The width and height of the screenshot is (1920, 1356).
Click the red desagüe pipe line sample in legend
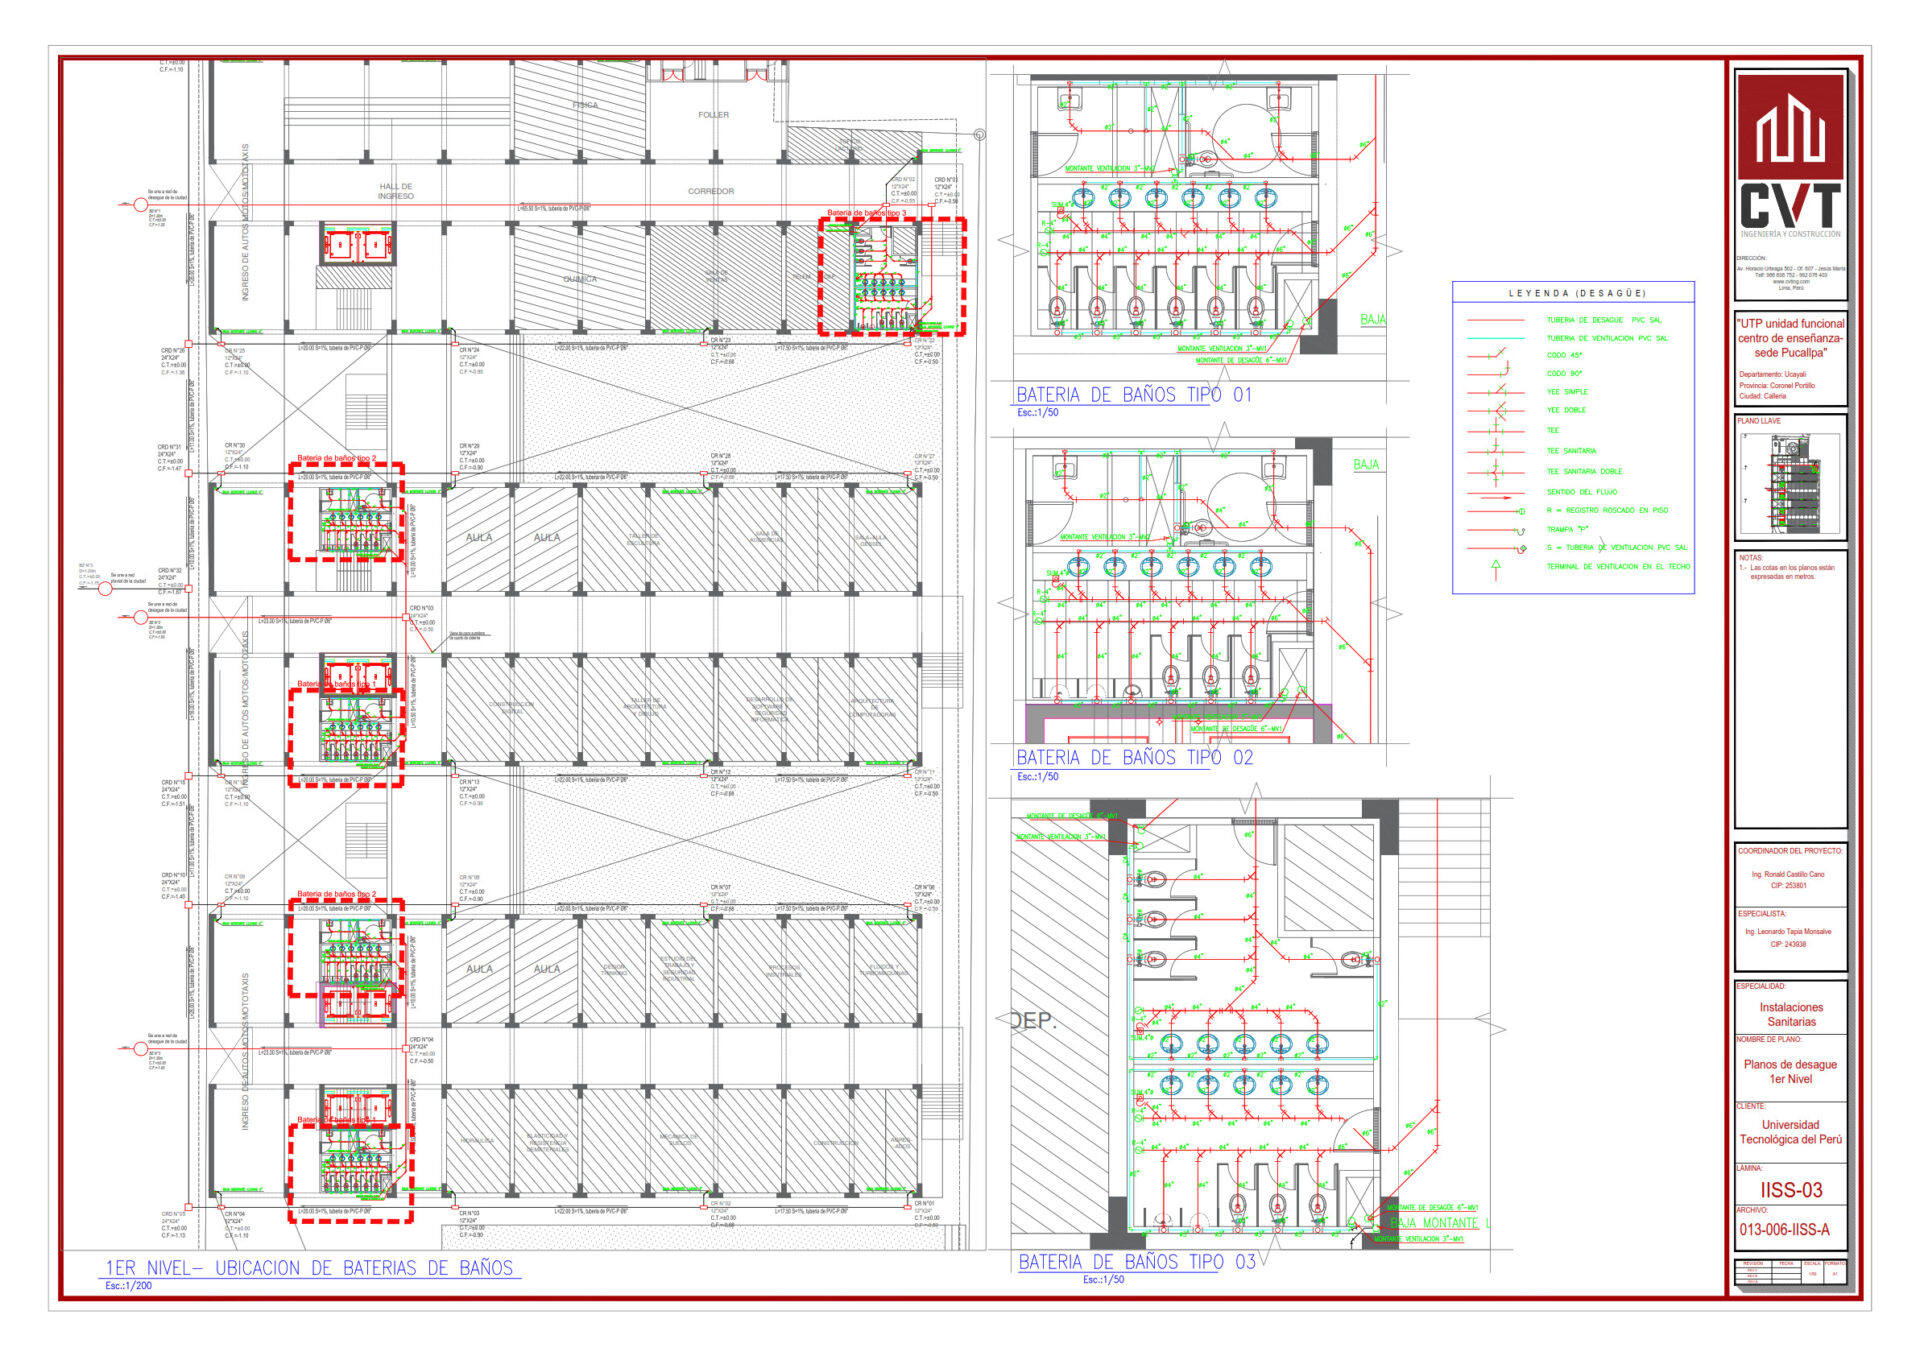pyautogui.click(x=1496, y=320)
